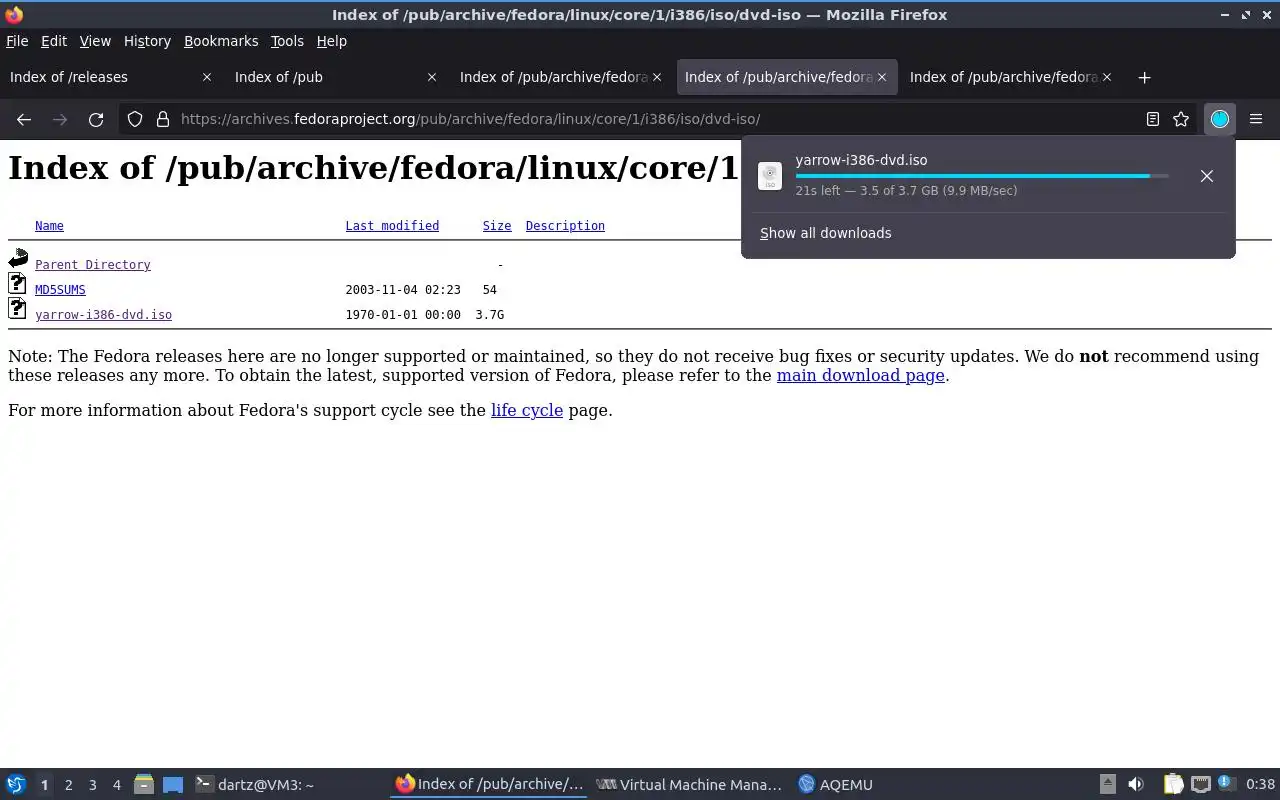This screenshot has height=800, width=1280.
Task: Close the 'Index of /pub' tab
Action: click(x=432, y=77)
